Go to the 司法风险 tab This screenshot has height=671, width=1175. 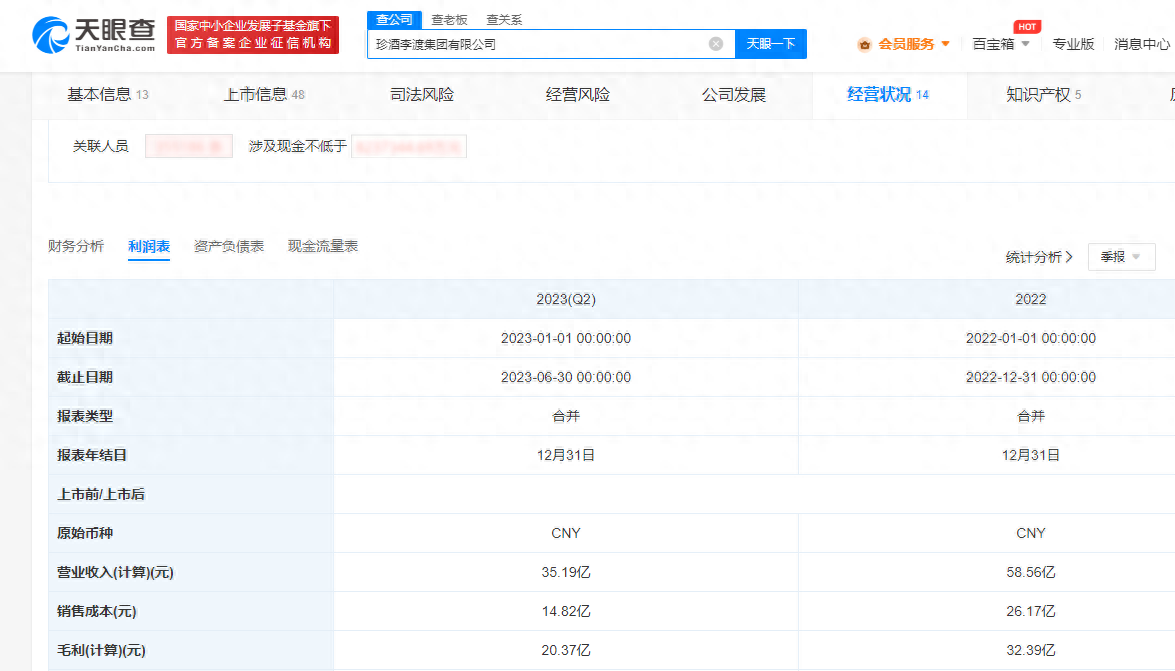coord(422,94)
